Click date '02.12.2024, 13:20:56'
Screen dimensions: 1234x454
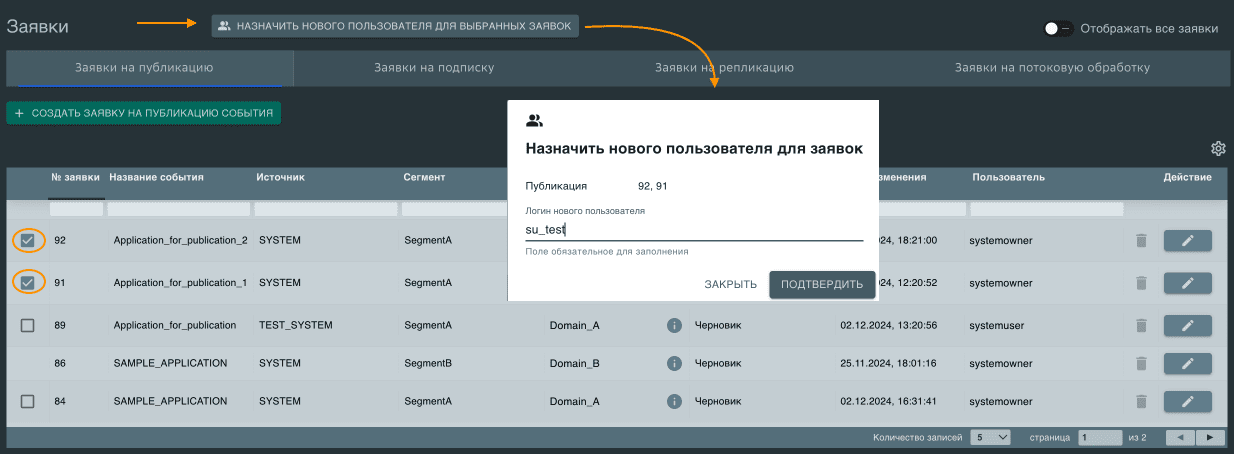coord(887,325)
